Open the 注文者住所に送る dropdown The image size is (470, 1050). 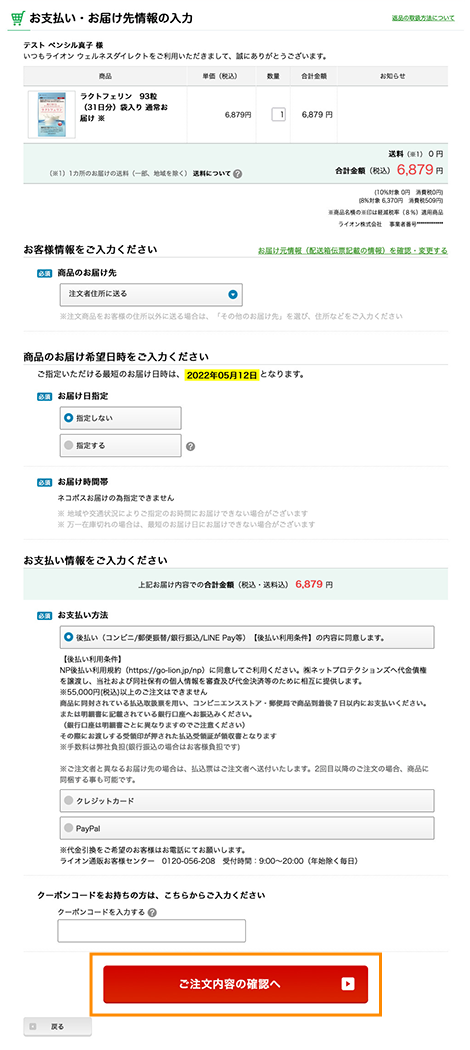coord(151,294)
